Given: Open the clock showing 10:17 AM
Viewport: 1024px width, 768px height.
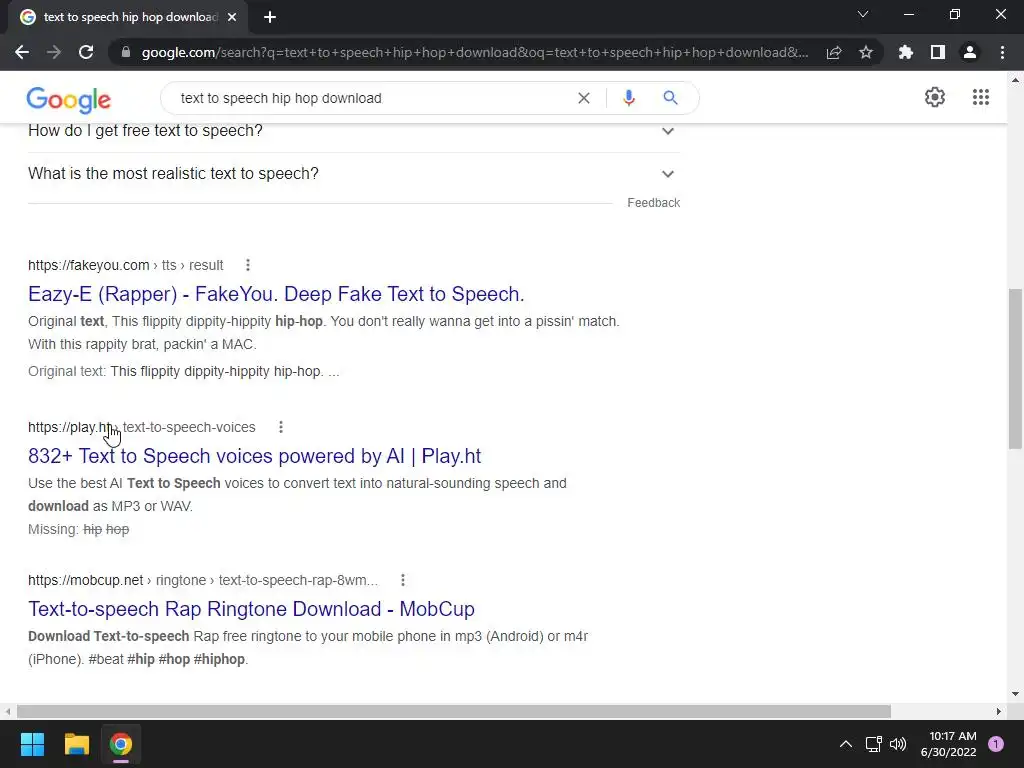Looking at the screenshot, I should coord(948,744).
